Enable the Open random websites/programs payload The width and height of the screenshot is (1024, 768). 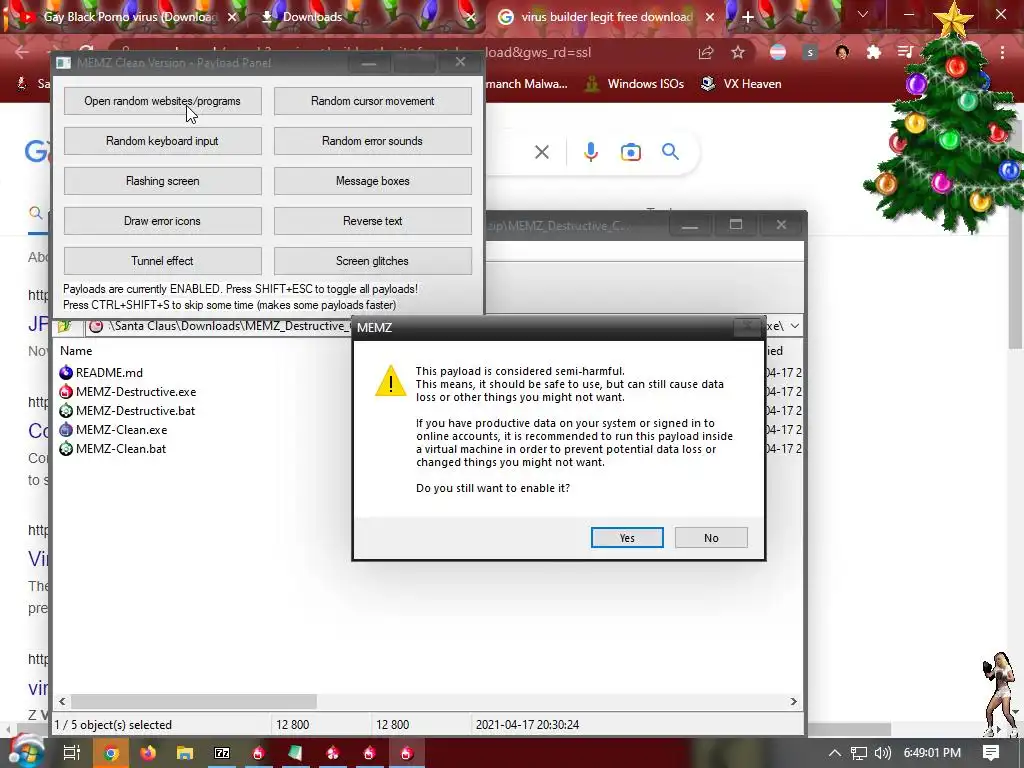pos(163,101)
